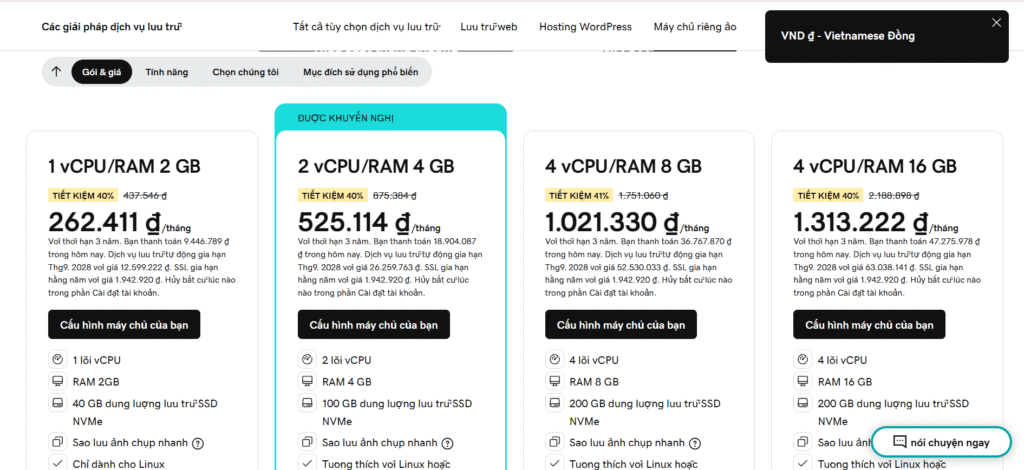
Task: Close the VND currency notification
Action: tap(996, 23)
